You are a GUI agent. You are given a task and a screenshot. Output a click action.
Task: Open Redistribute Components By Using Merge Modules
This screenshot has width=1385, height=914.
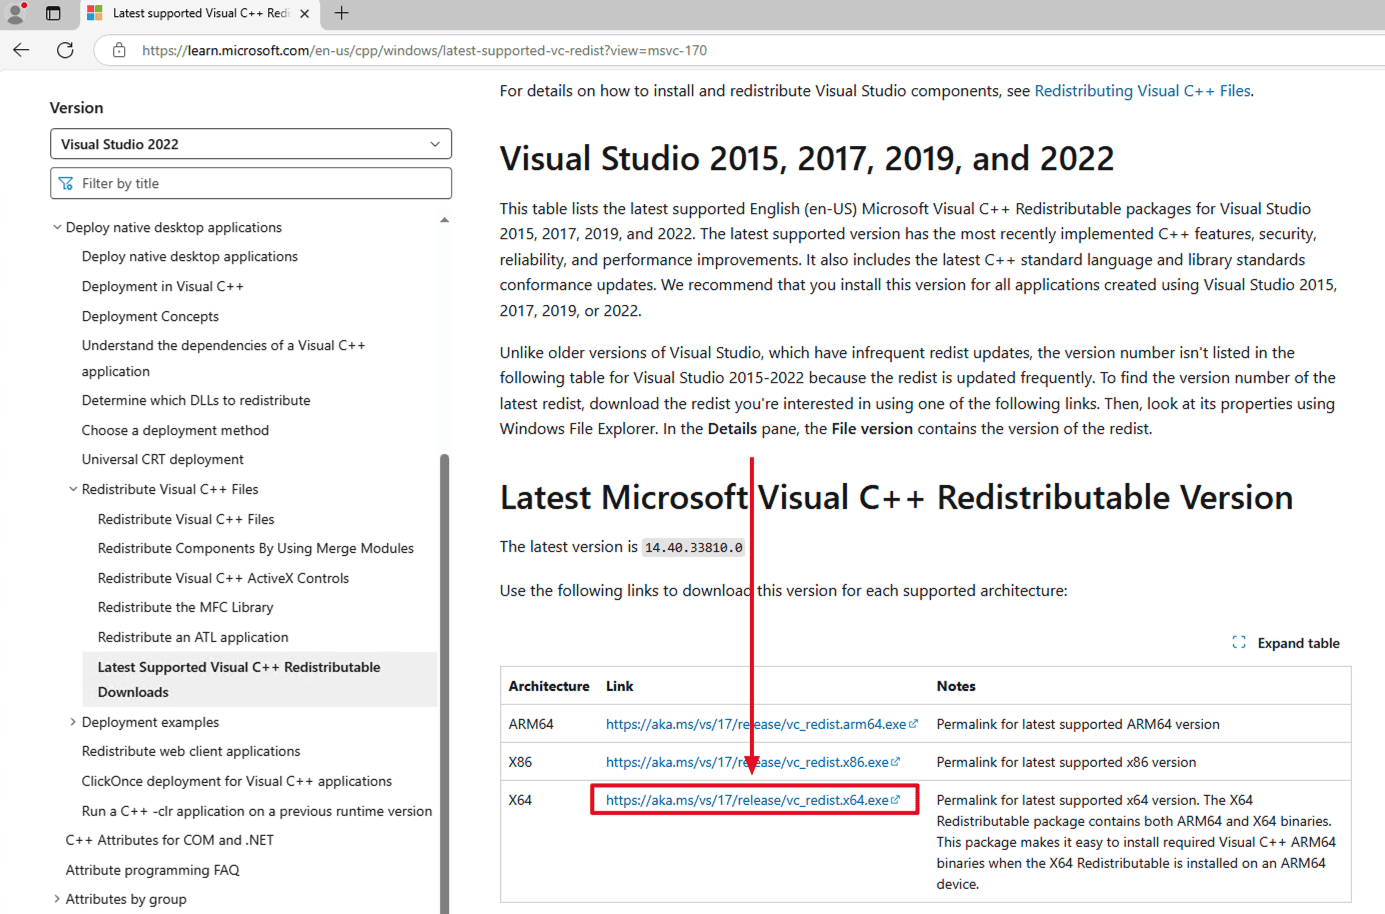coord(256,548)
